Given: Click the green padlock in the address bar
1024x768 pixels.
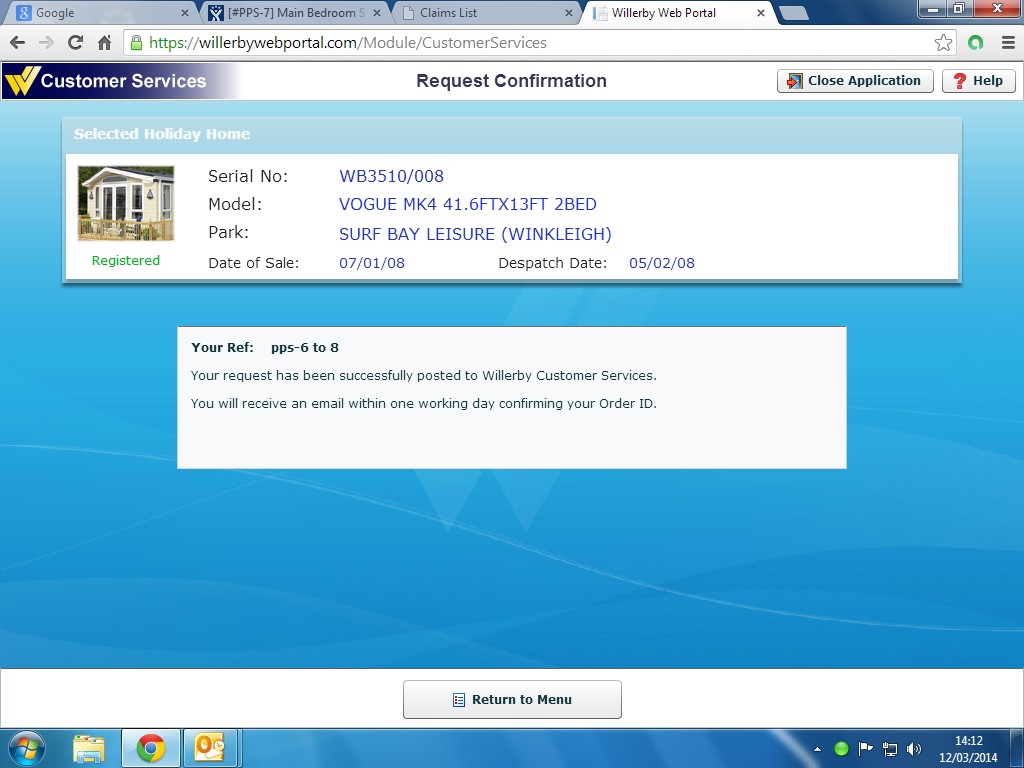Looking at the screenshot, I should coord(136,43).
